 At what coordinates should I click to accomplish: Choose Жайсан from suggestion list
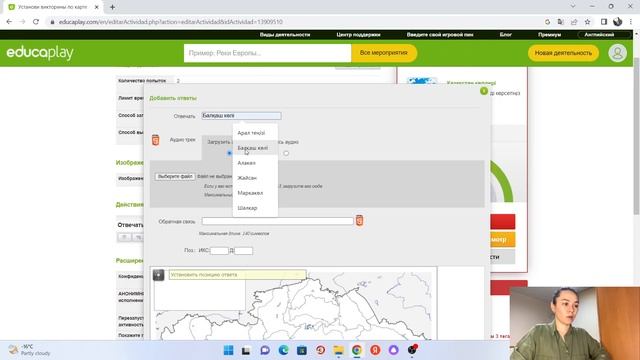[255, 178]
